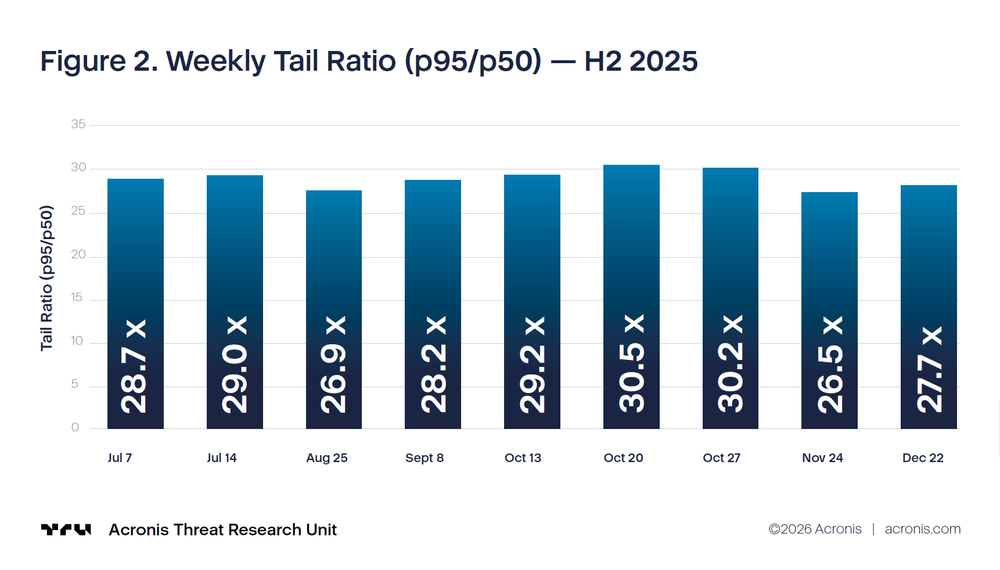
Task: Click the 'Sept 8' x-axis label
Action: (424, 458)
